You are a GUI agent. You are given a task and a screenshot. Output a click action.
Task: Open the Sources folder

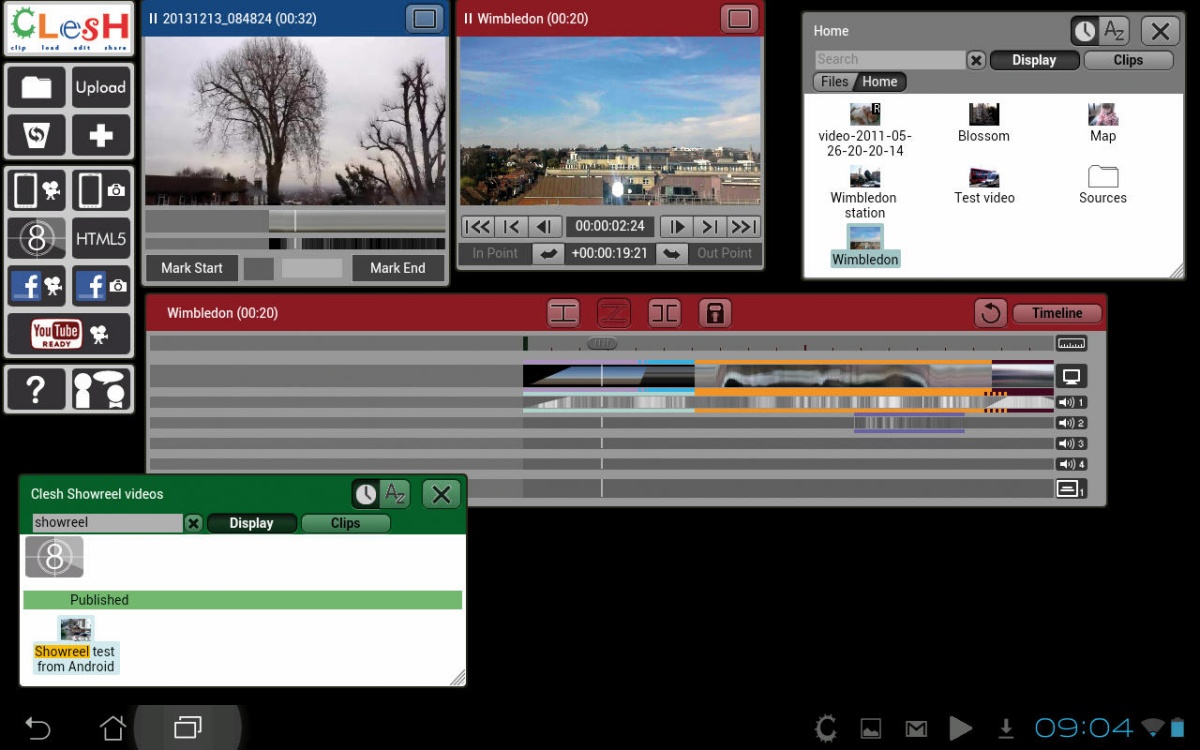tap(1103, 185)
